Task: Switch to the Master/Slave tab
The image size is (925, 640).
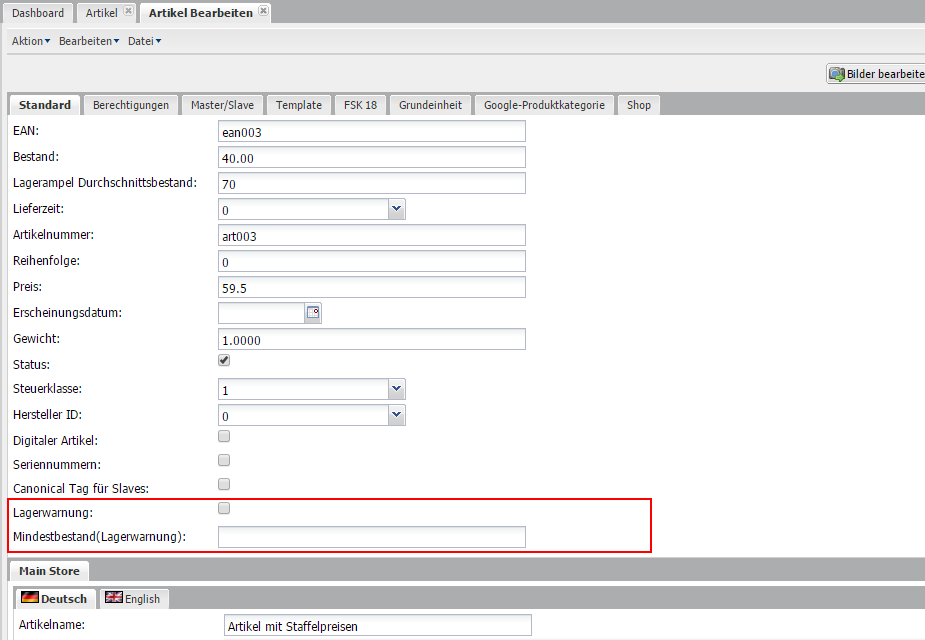Action: [222, 105]
